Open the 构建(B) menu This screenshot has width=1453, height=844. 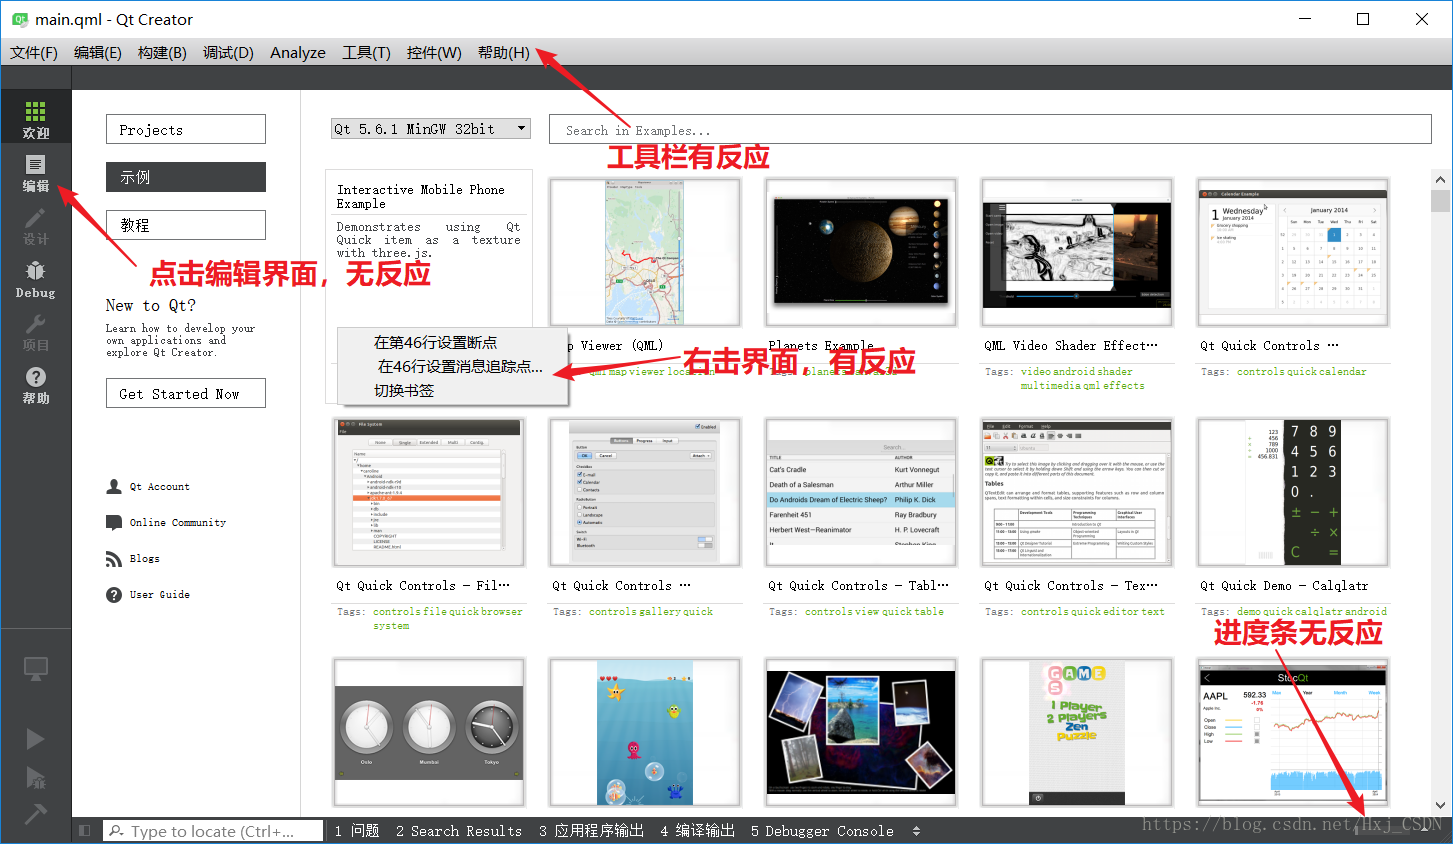point(162,53)
